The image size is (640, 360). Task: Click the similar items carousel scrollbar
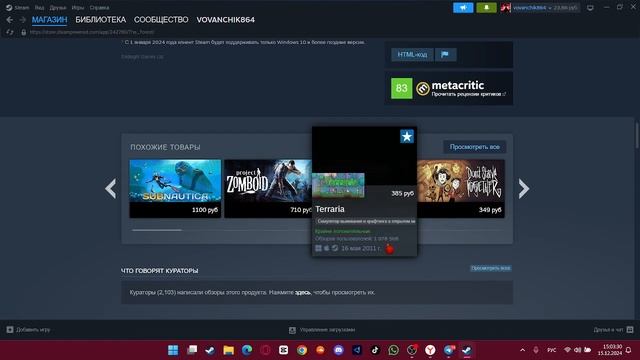[157, 230]
